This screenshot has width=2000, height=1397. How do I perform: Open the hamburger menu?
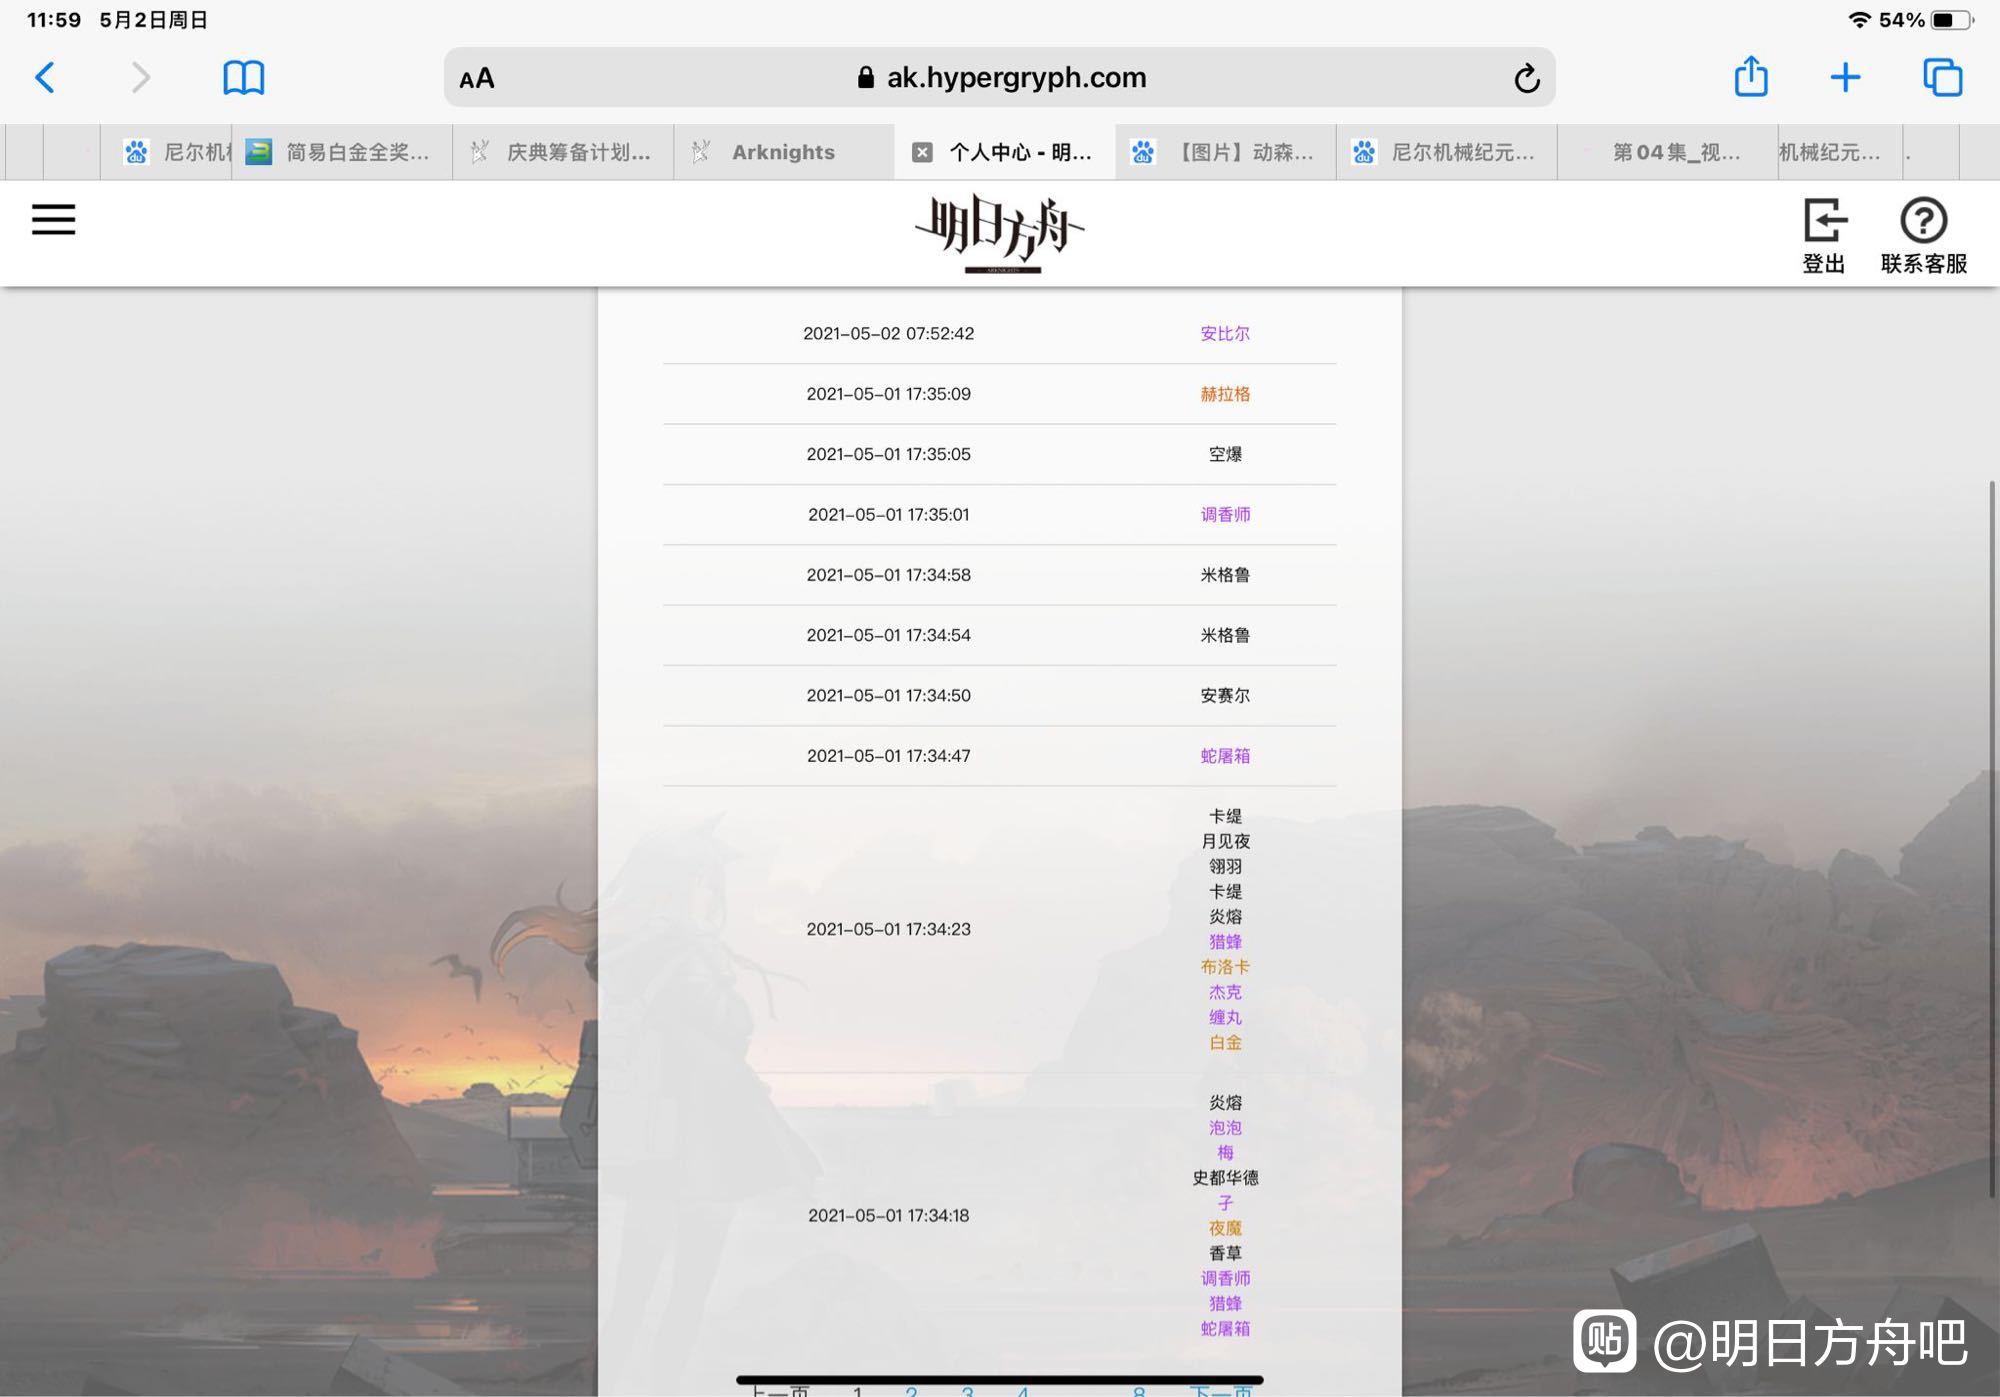point(53,219)
